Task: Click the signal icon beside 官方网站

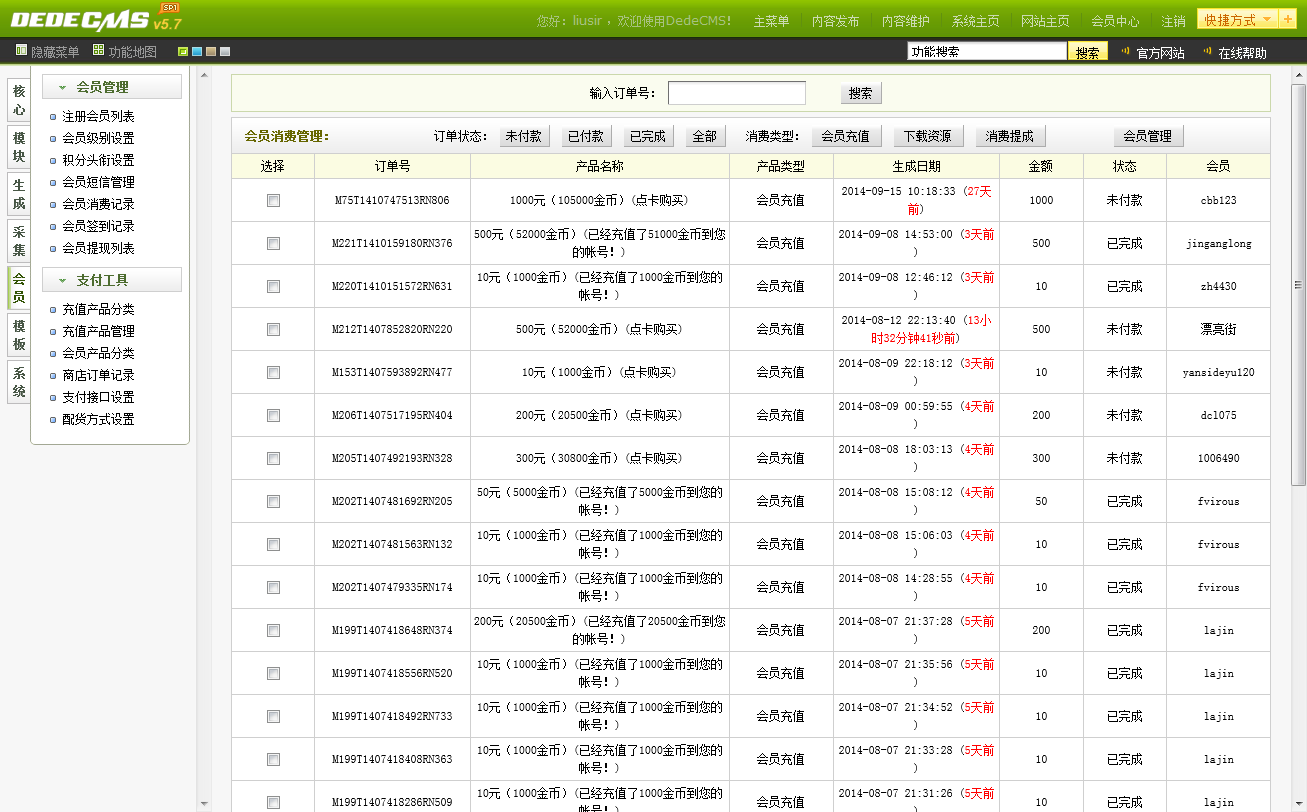Action: point(1125,51)
